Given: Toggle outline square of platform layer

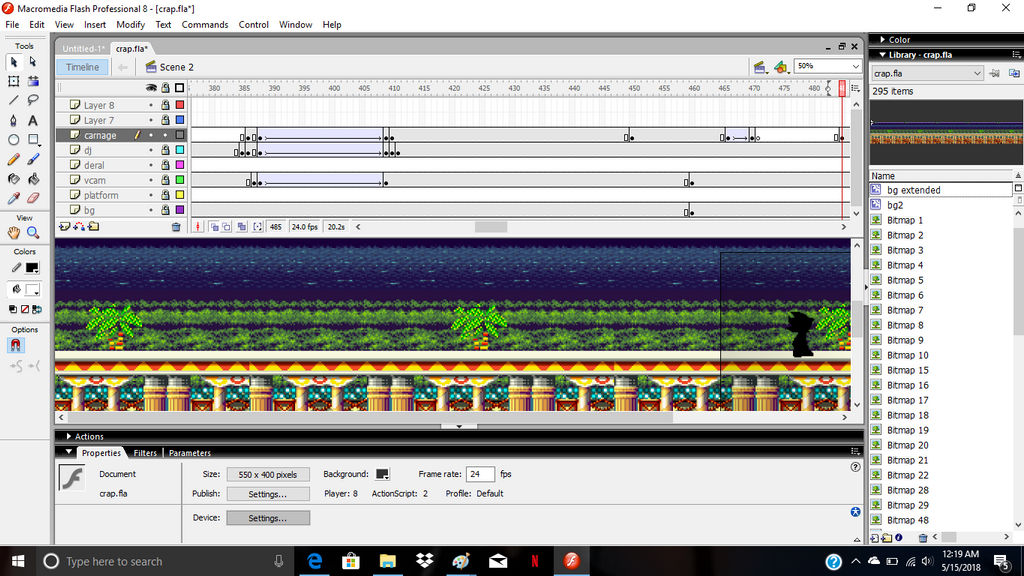Looking at the screenshot, I should (x=180, y=195).
